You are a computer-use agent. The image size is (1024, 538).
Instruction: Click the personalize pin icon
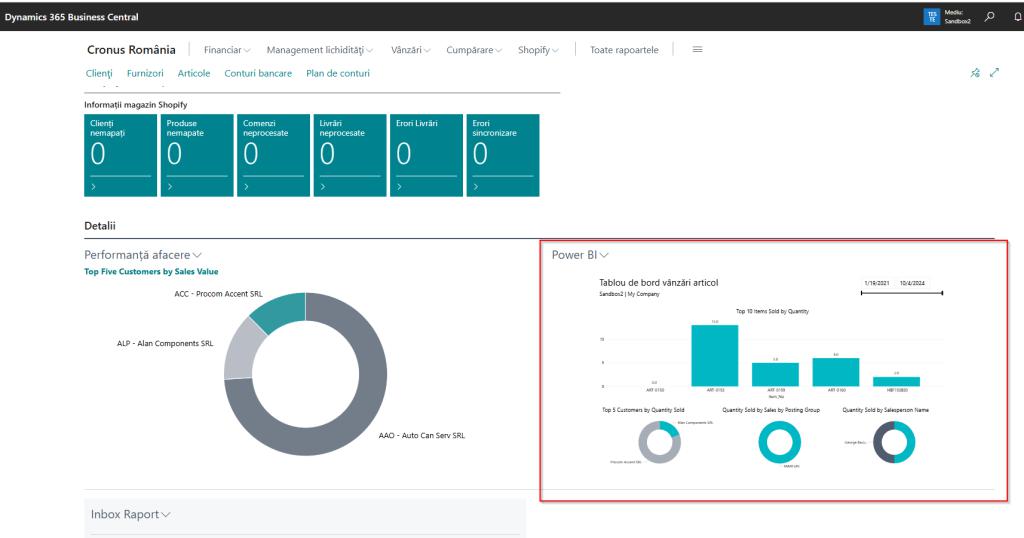(x=975, y=73)
